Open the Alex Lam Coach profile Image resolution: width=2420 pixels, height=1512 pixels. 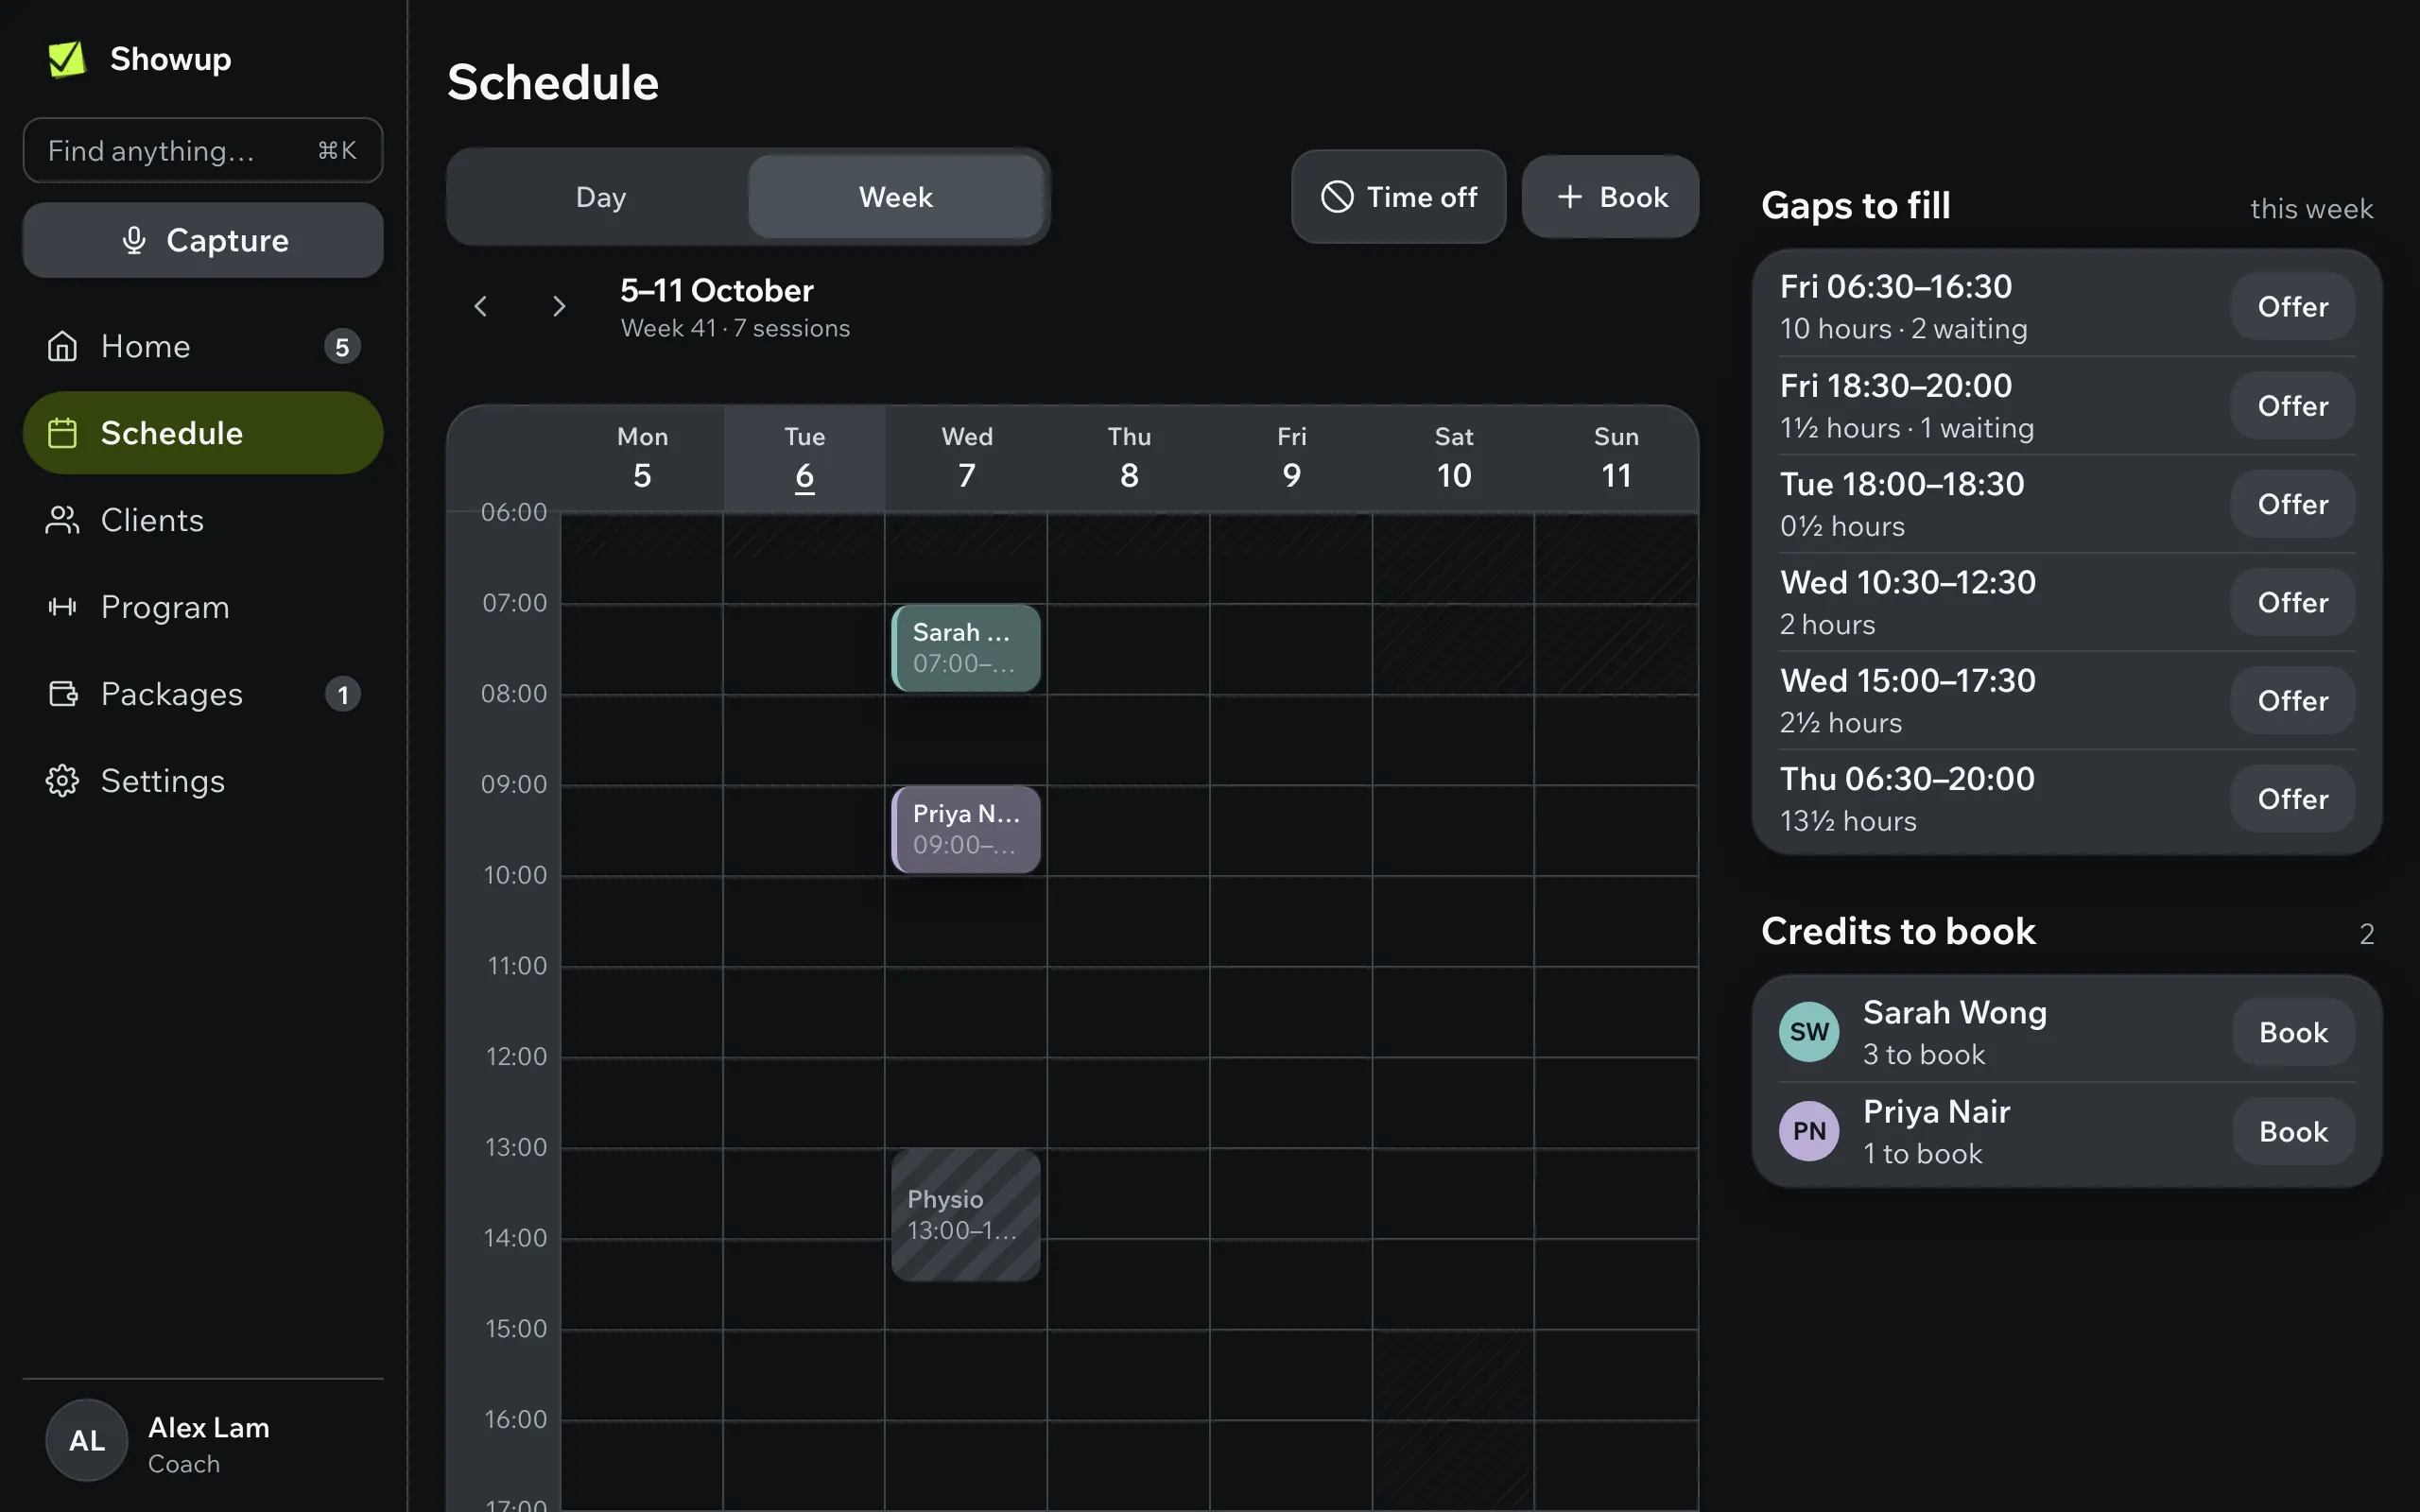pyautogui.click(x=203, y=1440)
